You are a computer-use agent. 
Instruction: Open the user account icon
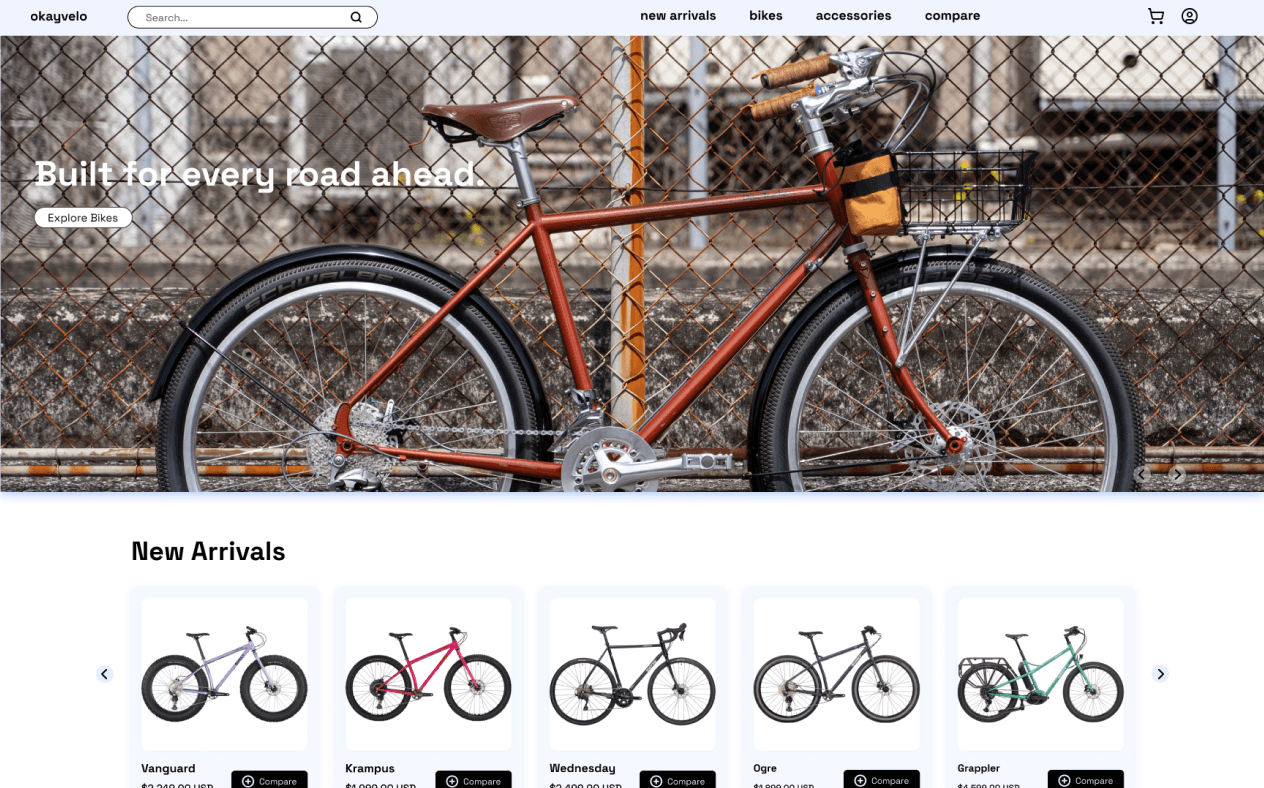tap(1189, 16)
